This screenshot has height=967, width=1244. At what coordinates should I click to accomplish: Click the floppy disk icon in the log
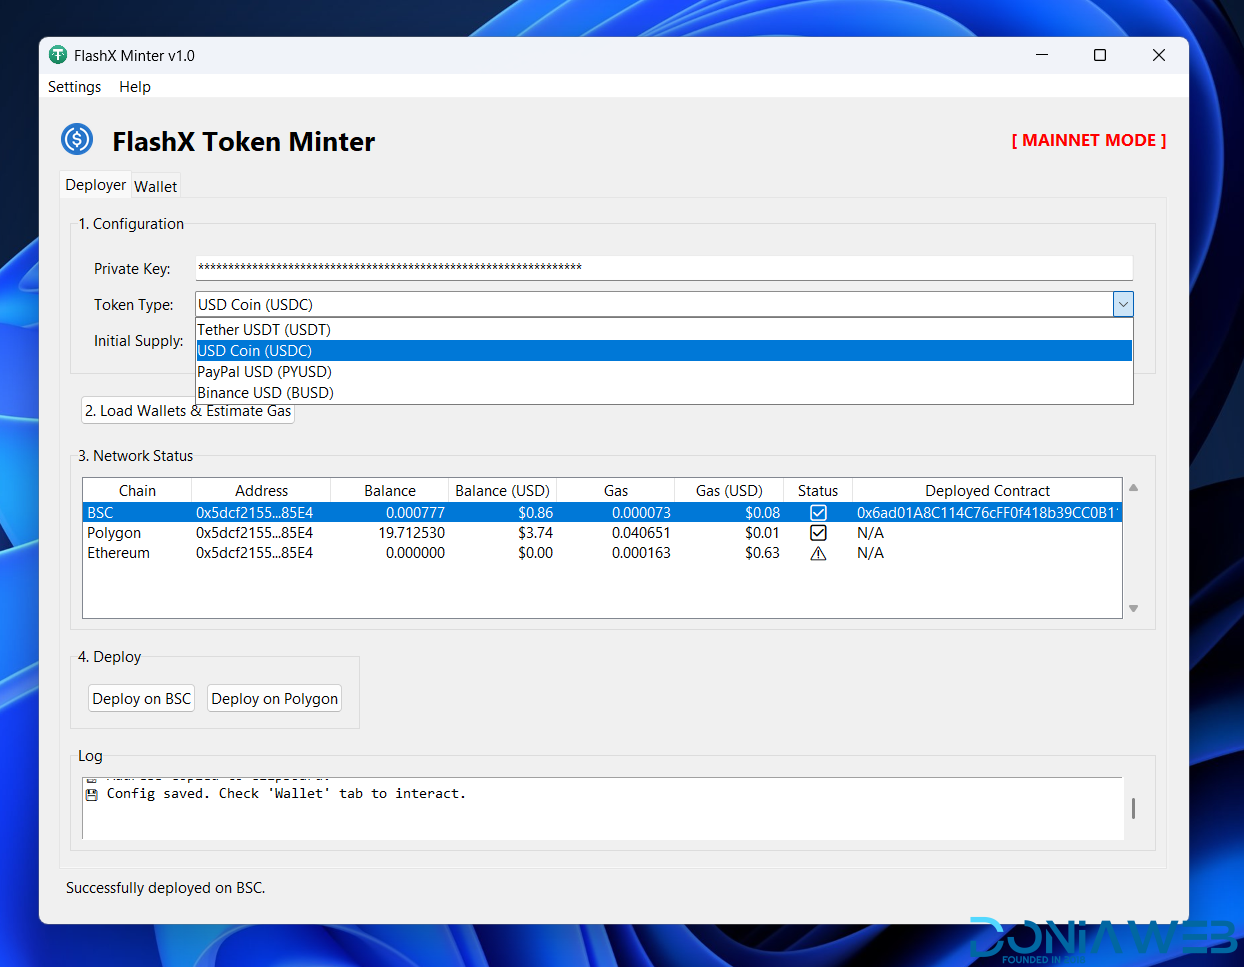click(92, 794)
